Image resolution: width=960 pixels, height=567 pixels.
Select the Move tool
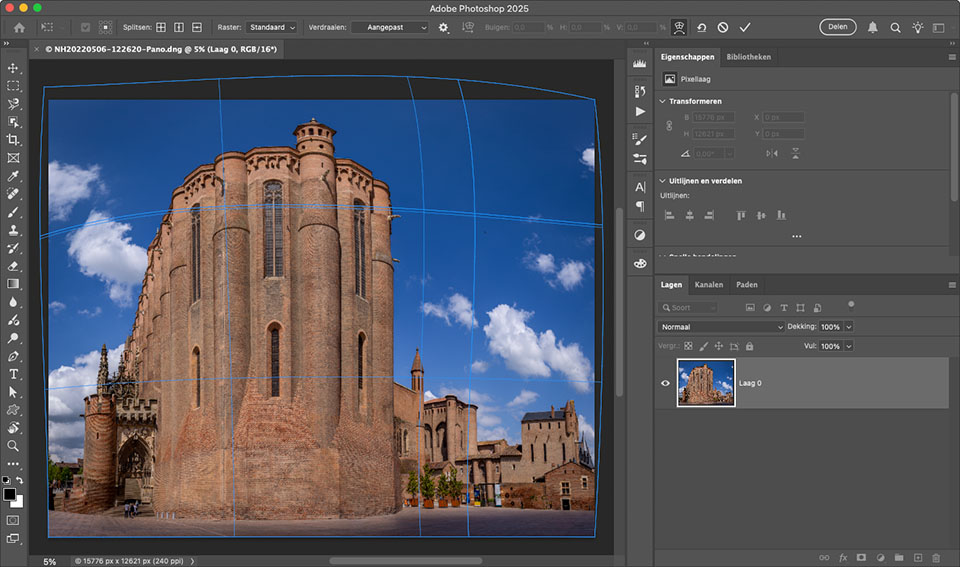click(x=13, y=68)
